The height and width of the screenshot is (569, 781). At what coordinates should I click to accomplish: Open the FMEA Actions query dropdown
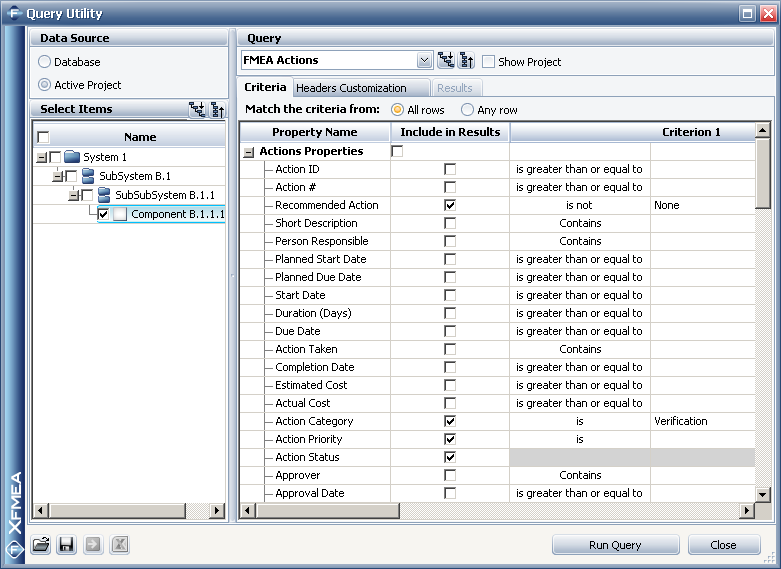[425, 61]
